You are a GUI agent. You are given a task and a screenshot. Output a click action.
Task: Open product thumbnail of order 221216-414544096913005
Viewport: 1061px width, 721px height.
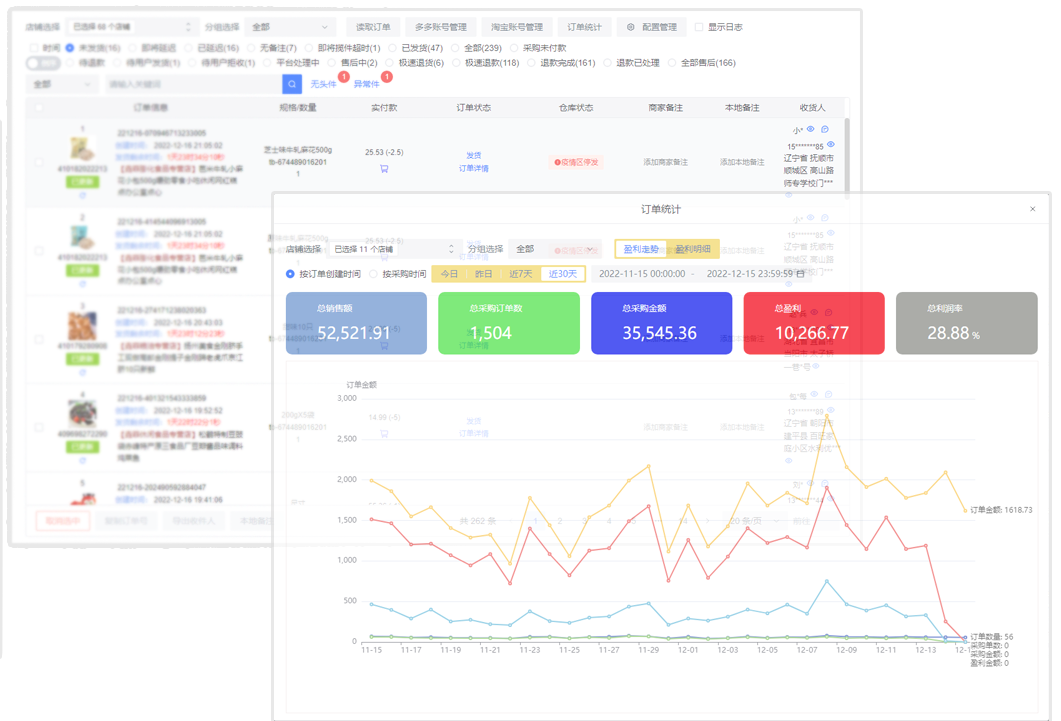pos(83,237)
